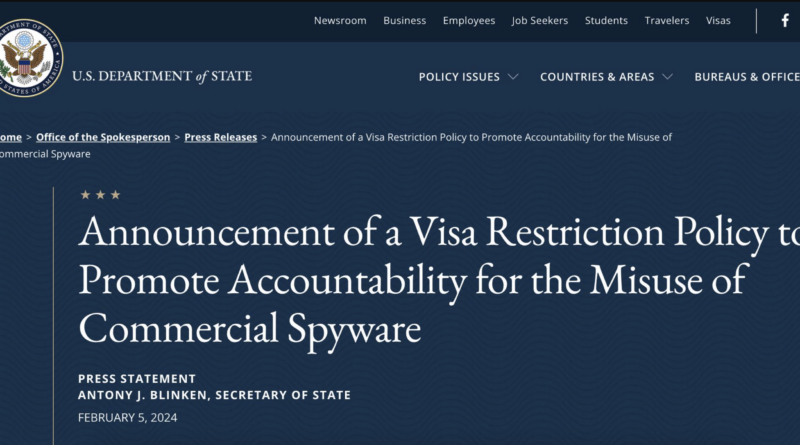Select the Students link

606,21
